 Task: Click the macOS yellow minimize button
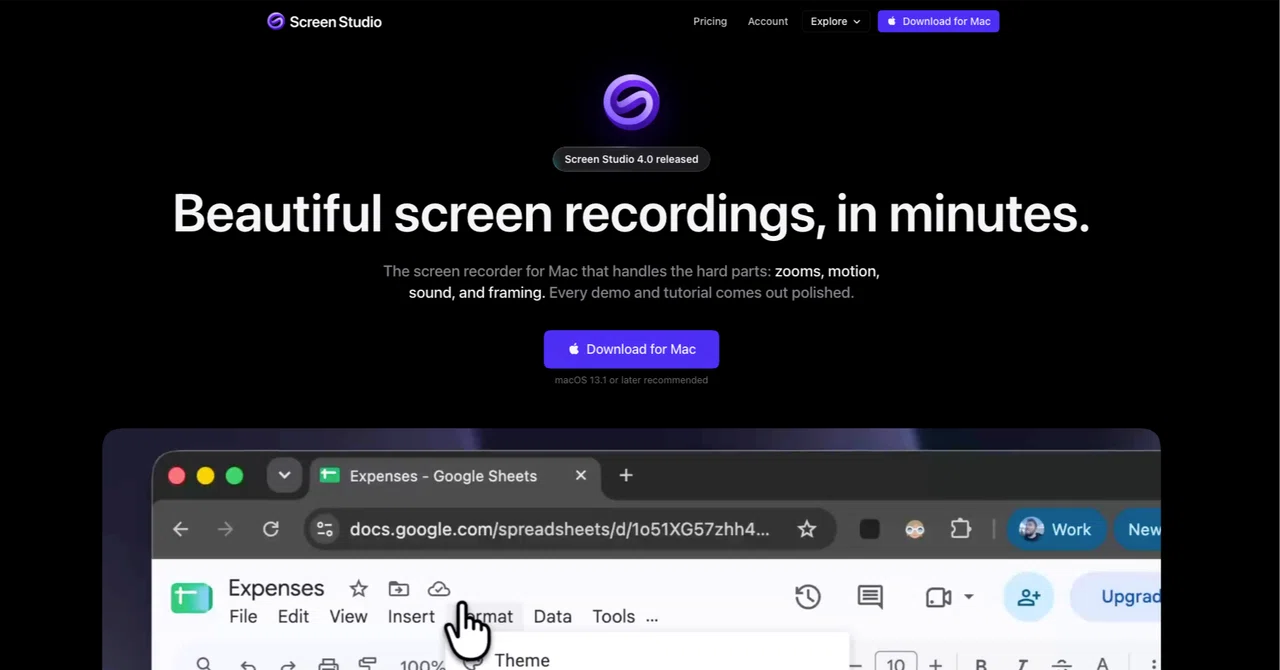point(205,476)
